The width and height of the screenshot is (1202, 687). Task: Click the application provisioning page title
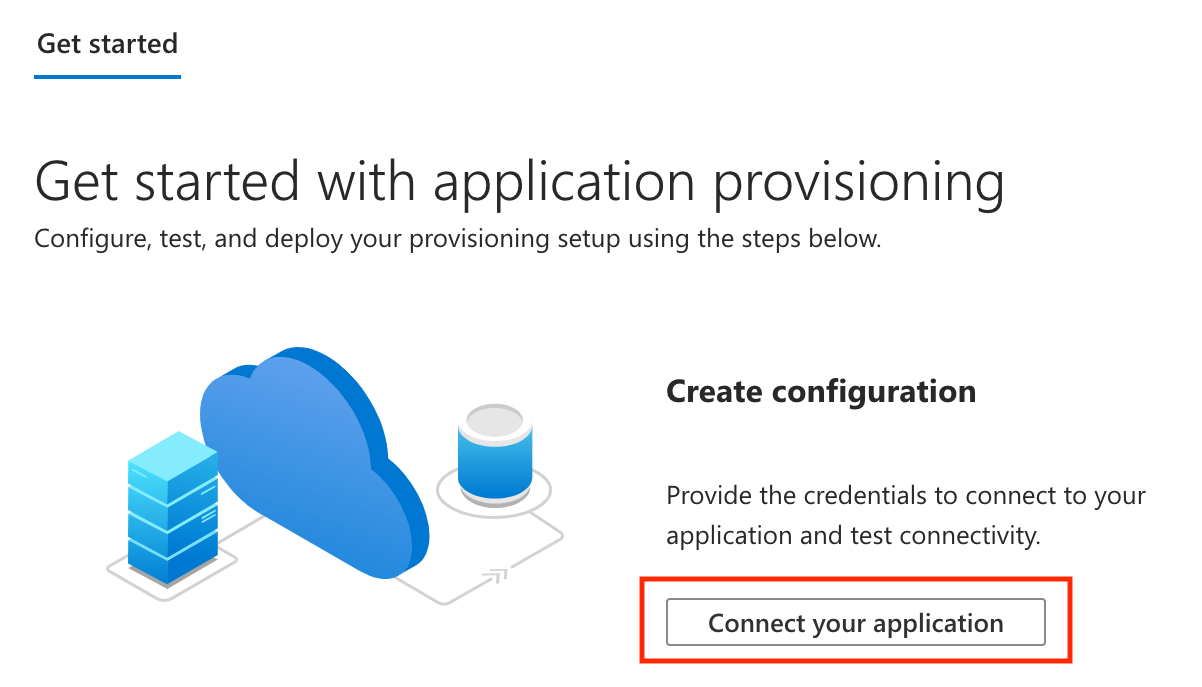click(520, 182)
